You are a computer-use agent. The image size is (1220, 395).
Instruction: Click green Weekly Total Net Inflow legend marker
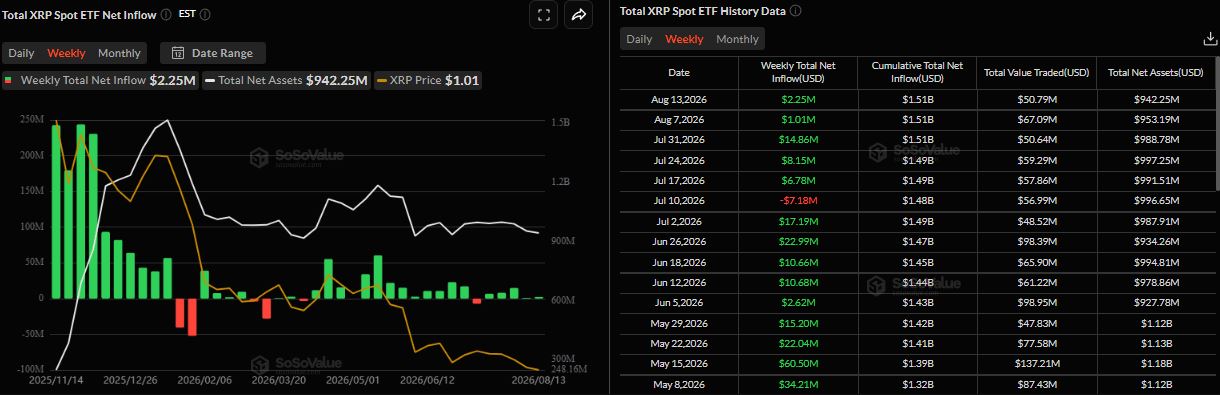coord(9,80)
